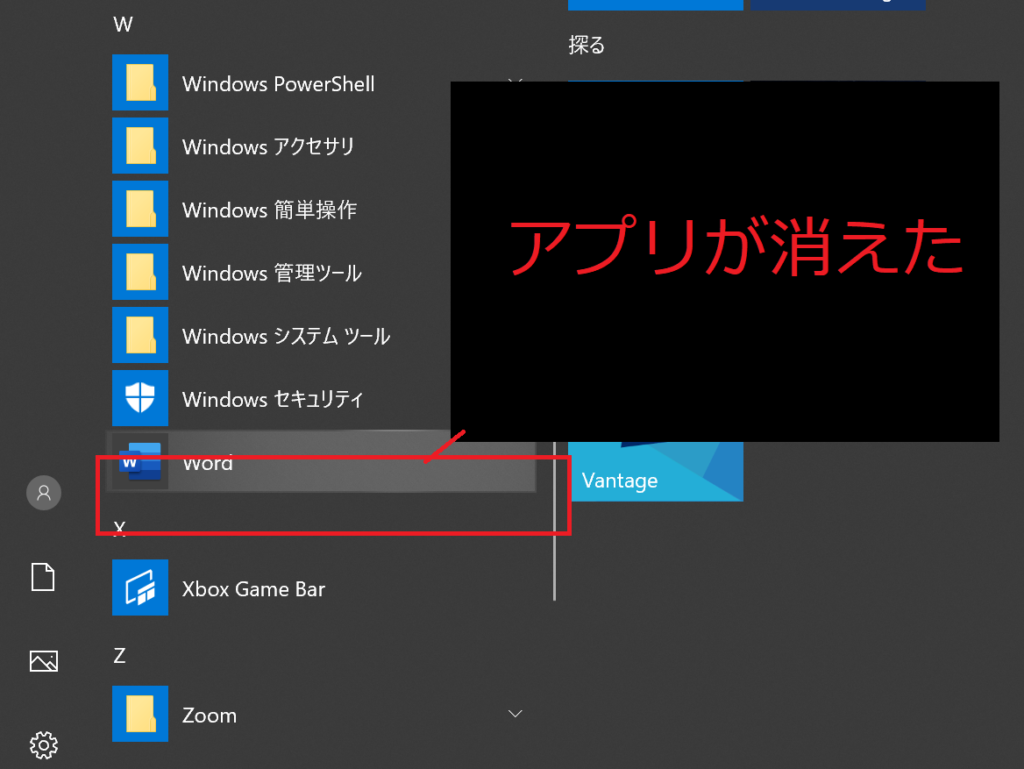The image size is (1024, 769).
Task: Click the Windows アクセサリ folder icon
Action: [x=140, y=146]
